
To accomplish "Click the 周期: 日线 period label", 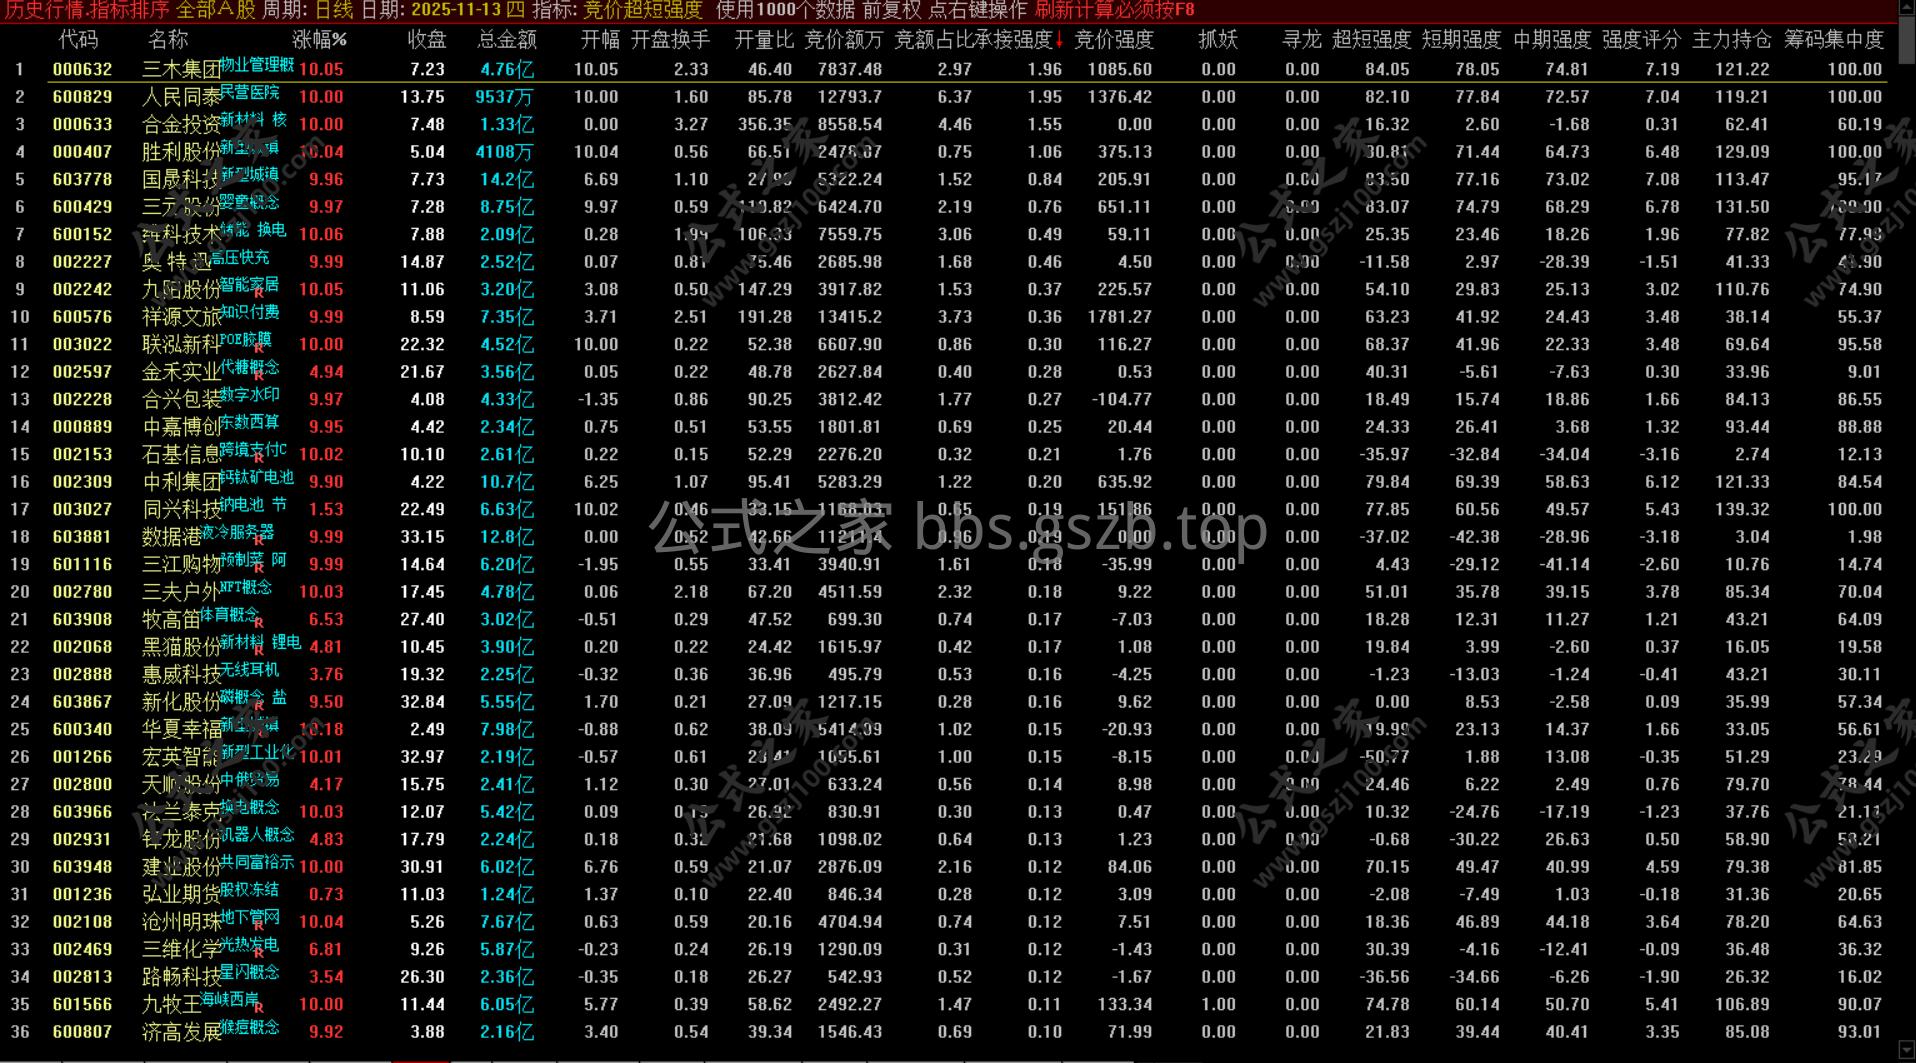I will pos(307,10).
